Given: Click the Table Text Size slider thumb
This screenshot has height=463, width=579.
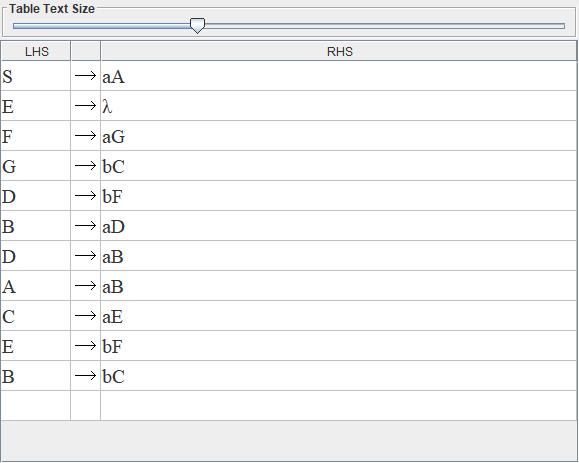Looking at the screenshot, I should (197, 25).
